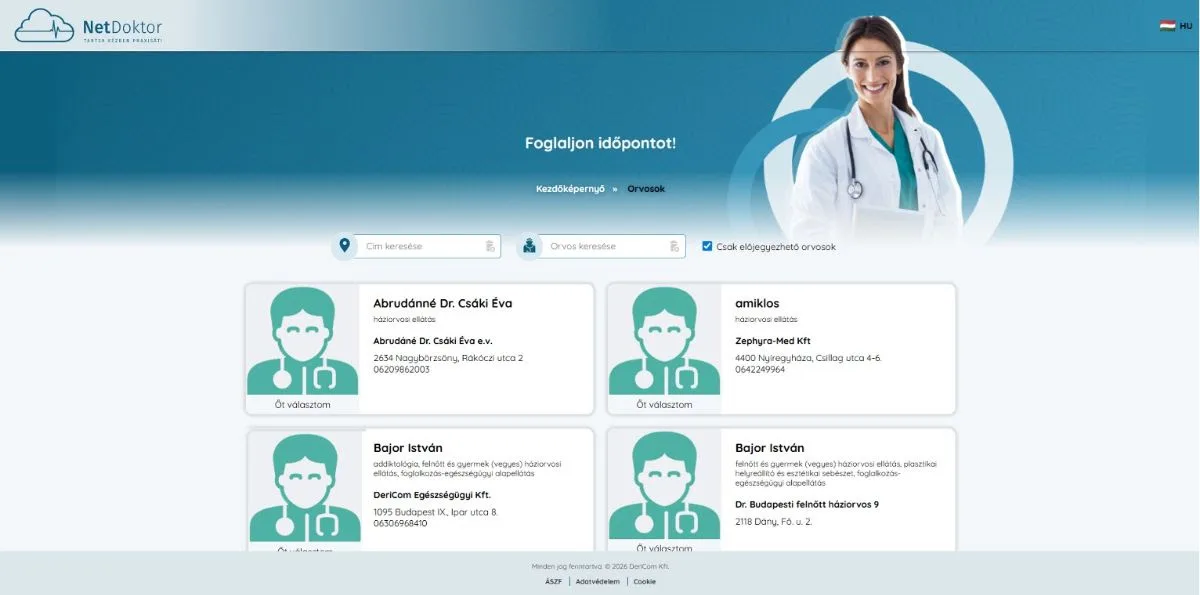1200x595 pixels.
Task: Open the NetDoktor logo home link
Action: 88,26
